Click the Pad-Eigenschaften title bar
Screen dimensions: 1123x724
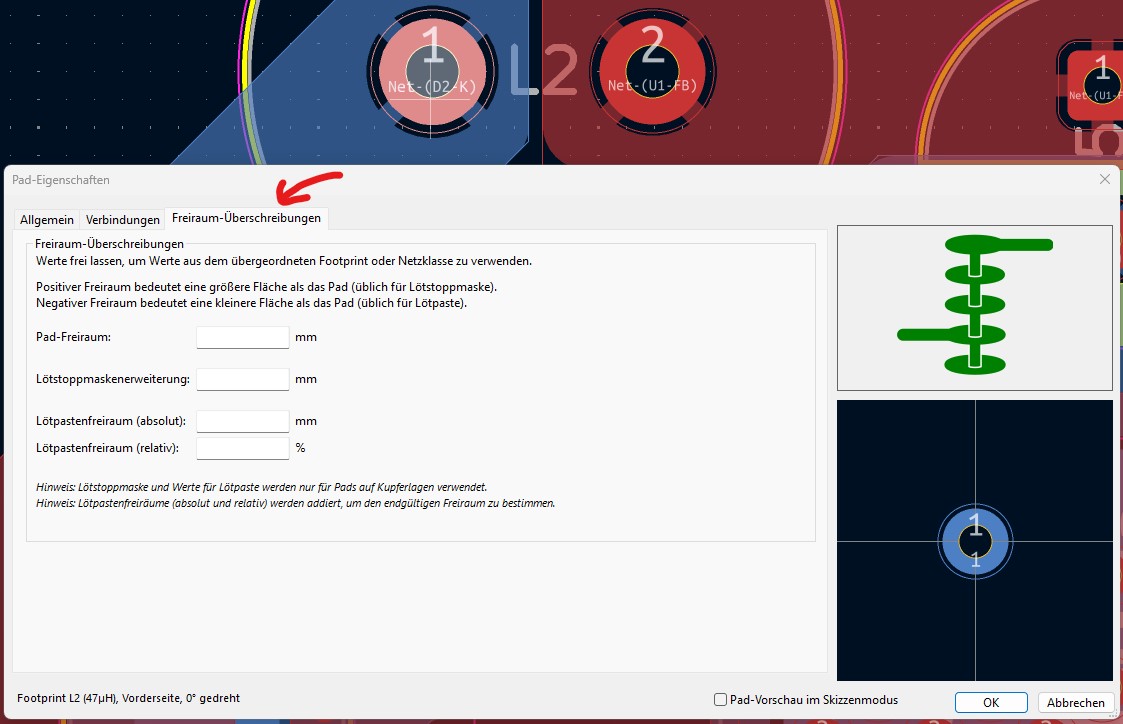(500, 180)
